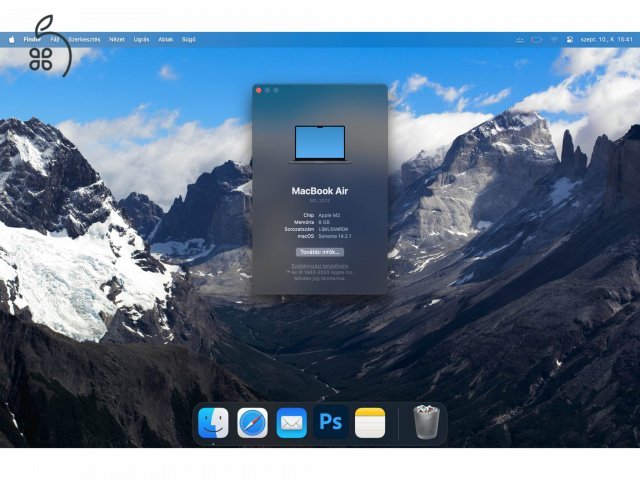Open the Apple menu

click(12, 40)
